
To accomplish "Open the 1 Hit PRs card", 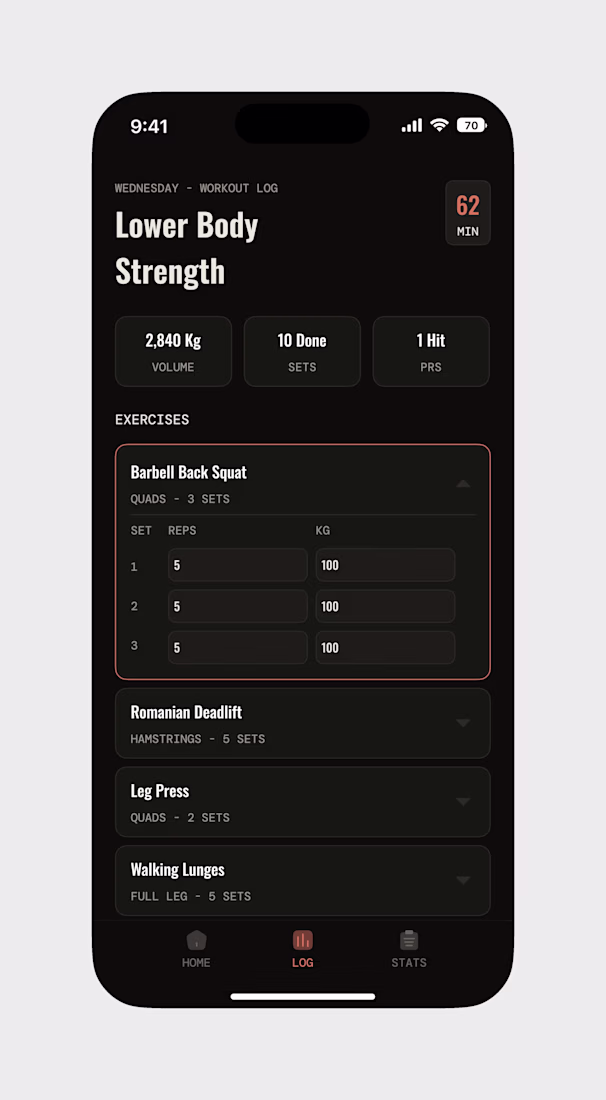I will pos(431,351).
